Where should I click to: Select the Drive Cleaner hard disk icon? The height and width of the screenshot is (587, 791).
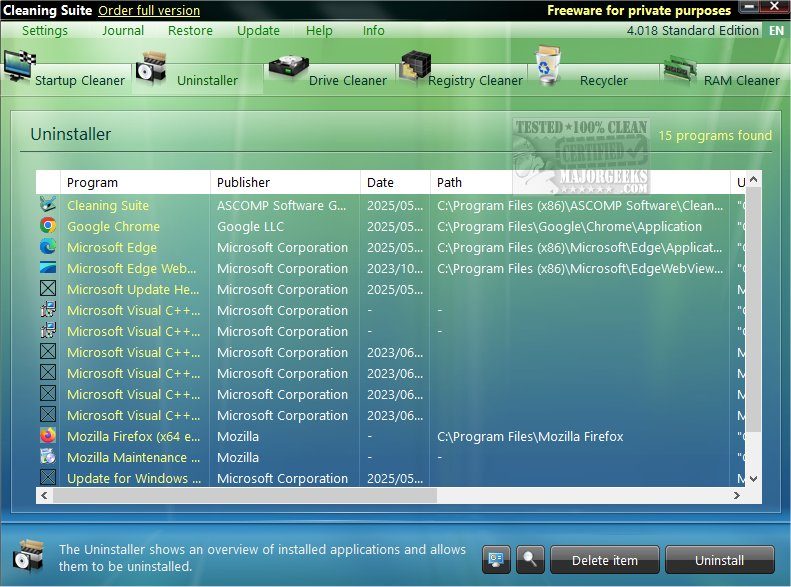tap(288, 69)
